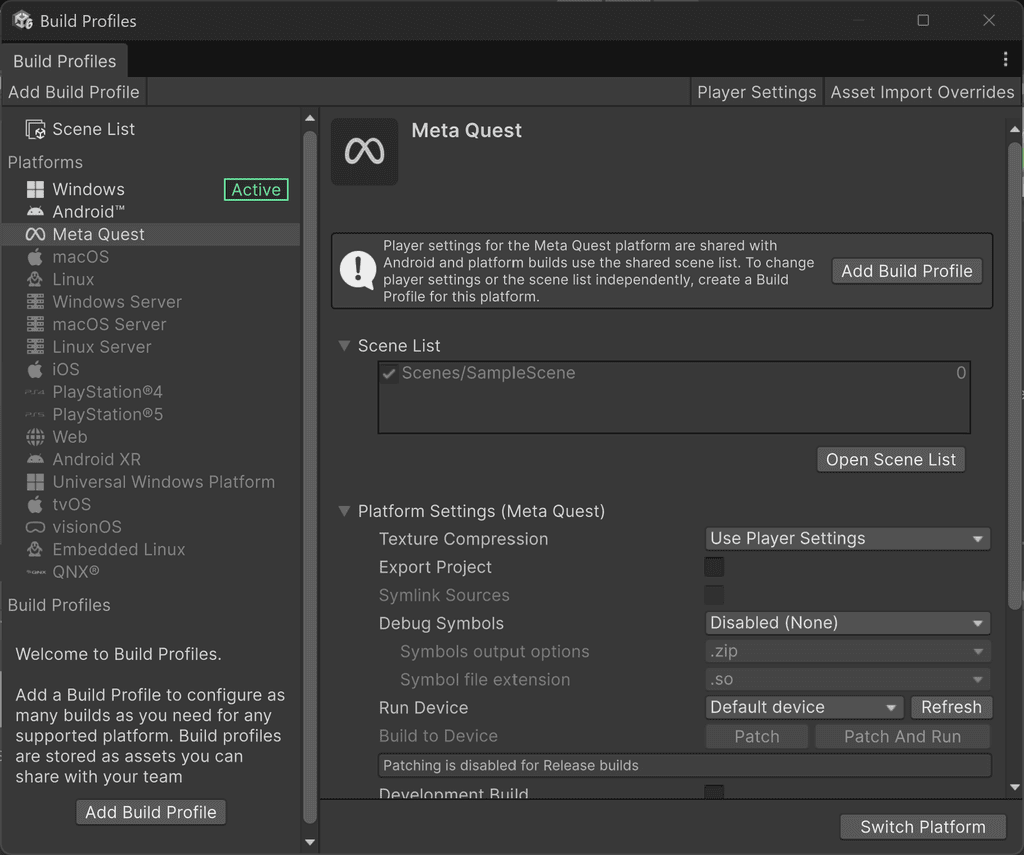
Task: Click the warning exclamation icon in info box
Action: point(358,270)
